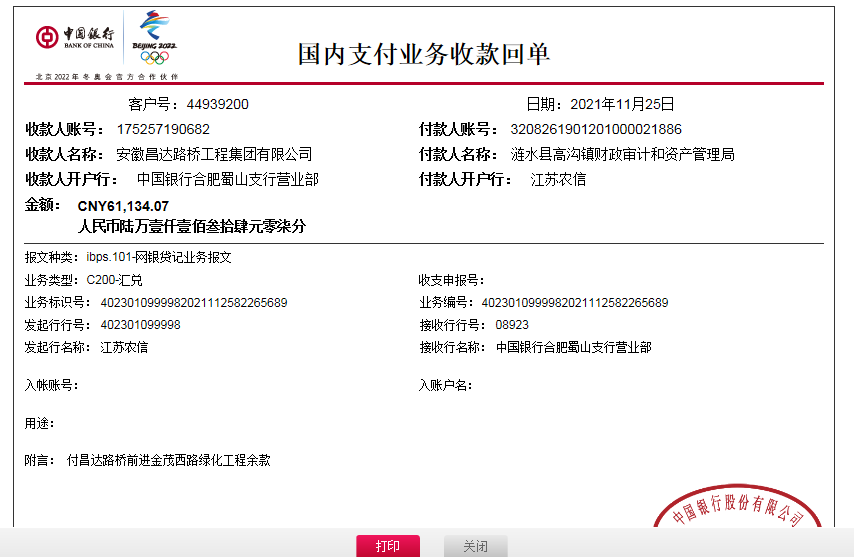This screenshot has height=557, width=854.
Task: Click the red Bank of China seal stamp
Action: pyautogui.click(x=738, y=510)
